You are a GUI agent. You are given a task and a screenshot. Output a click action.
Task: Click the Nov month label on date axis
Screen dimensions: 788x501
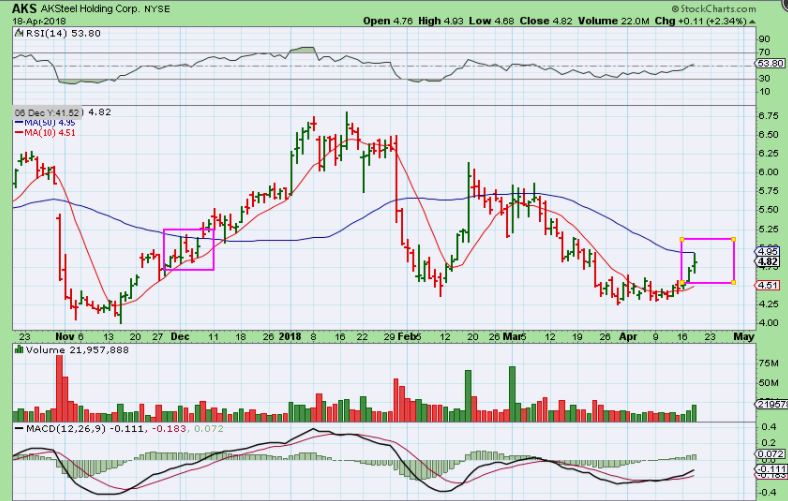pyautogui.click(x=64, y=337)
